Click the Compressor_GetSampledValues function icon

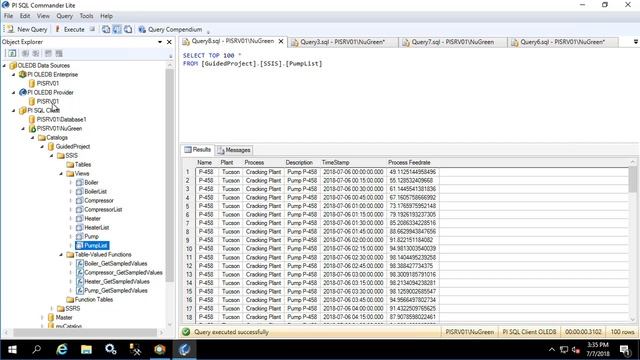(80, 273)
